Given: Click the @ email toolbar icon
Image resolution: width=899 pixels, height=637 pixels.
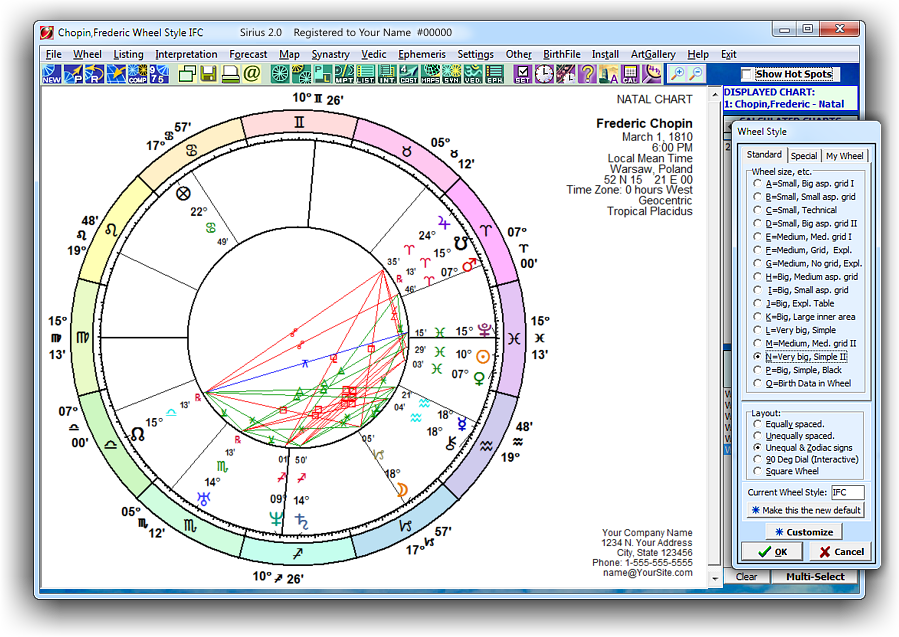Looking at the screenshot, I should tap(251, 74).
